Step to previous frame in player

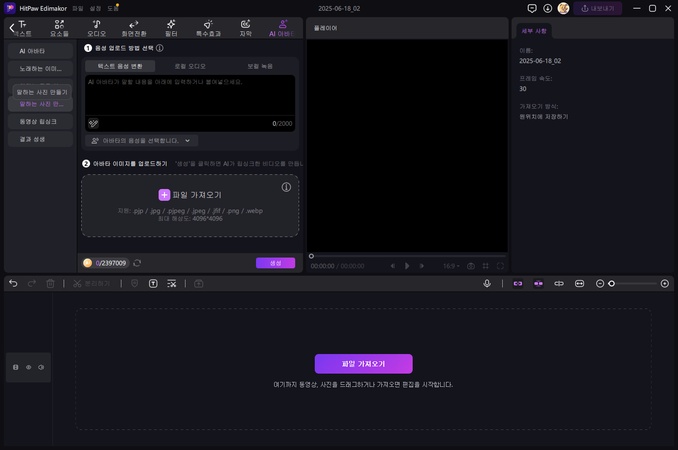[x=393, y=266]
